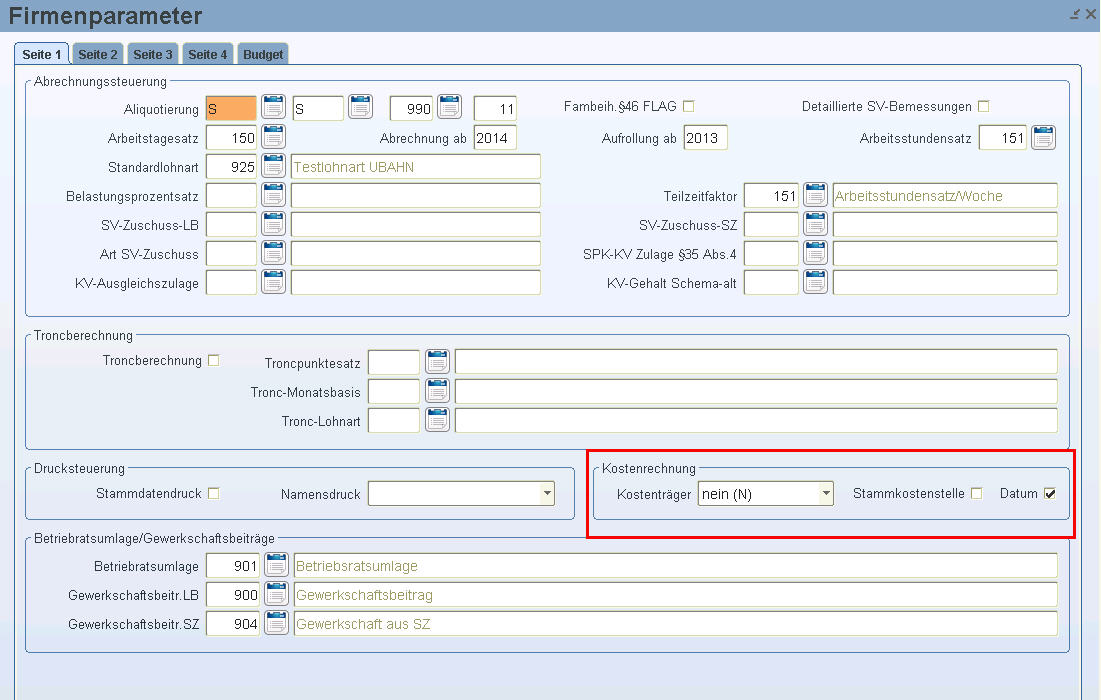Image resolution: width=1101 pixels, height=700 pixels.
Task: Select the Gewerkschaftsbeitrag description text
Action: [x=364, y=595]
